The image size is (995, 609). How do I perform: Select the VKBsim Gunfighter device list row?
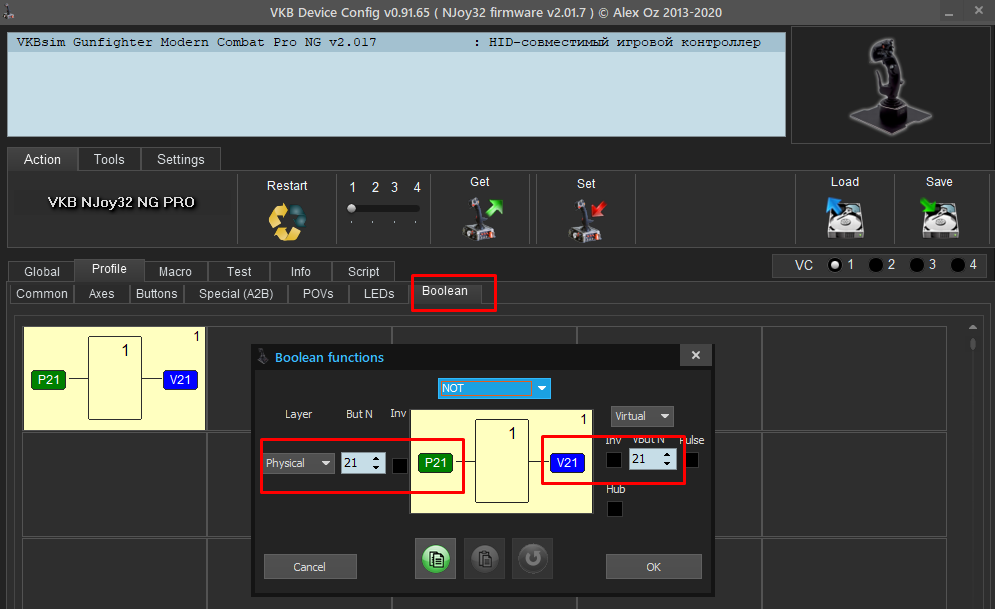[x=396, y=43]
